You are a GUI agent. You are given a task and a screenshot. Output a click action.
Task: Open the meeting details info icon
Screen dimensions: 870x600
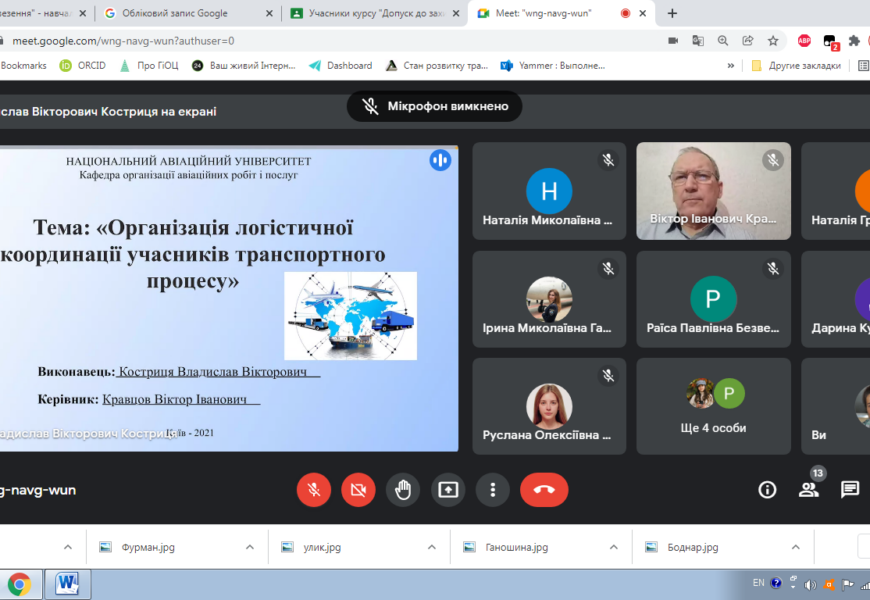tap(767, 489)
